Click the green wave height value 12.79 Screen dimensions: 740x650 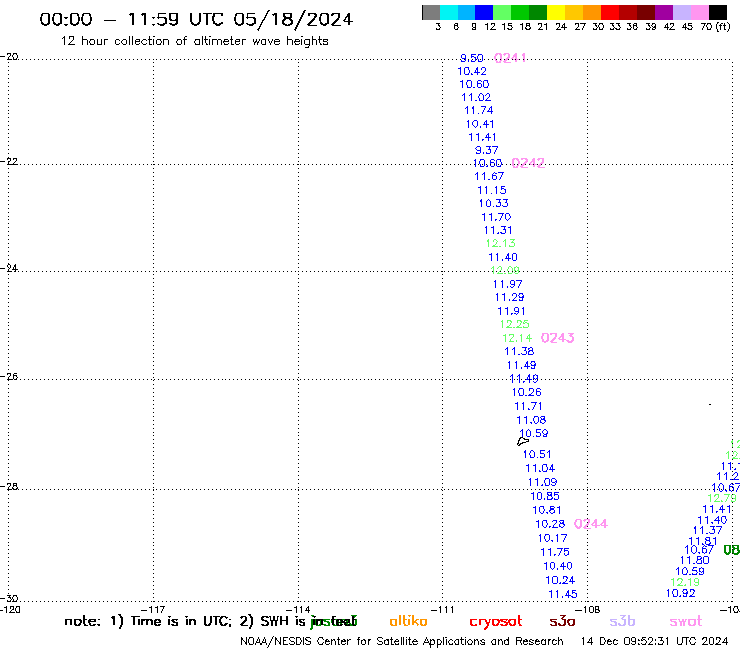[x=722, y=498]
